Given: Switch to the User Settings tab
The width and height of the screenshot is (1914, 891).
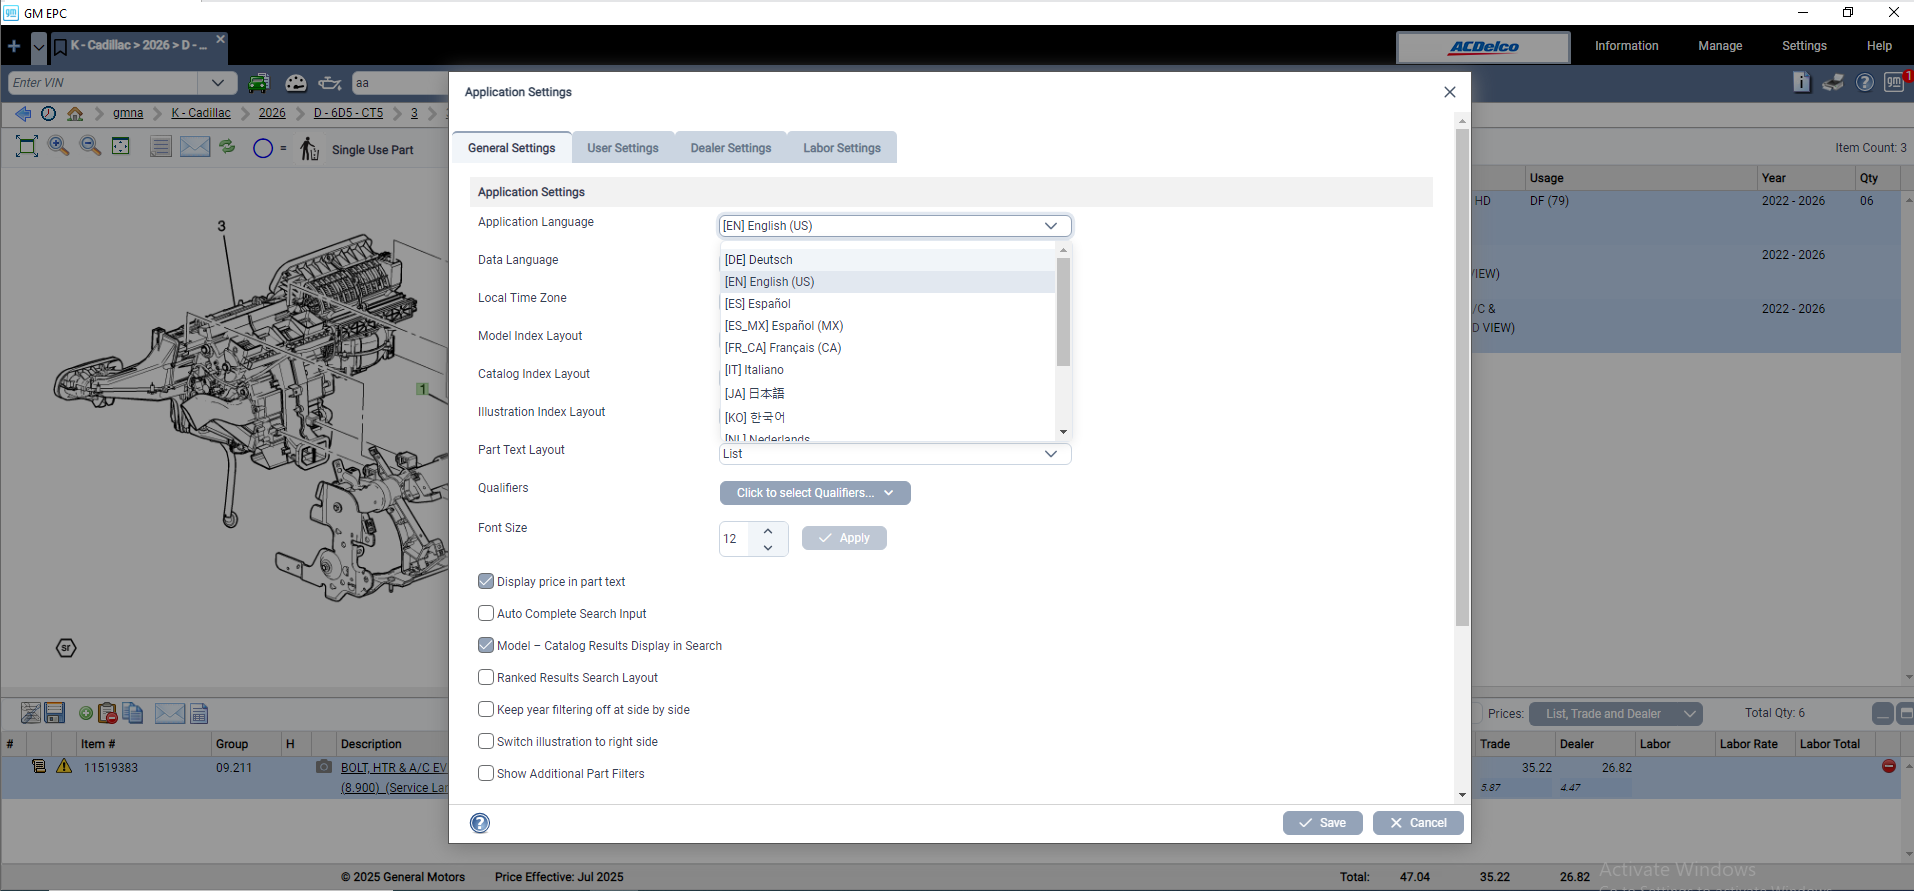Looking at the screenshot, I should click(623, 148).
